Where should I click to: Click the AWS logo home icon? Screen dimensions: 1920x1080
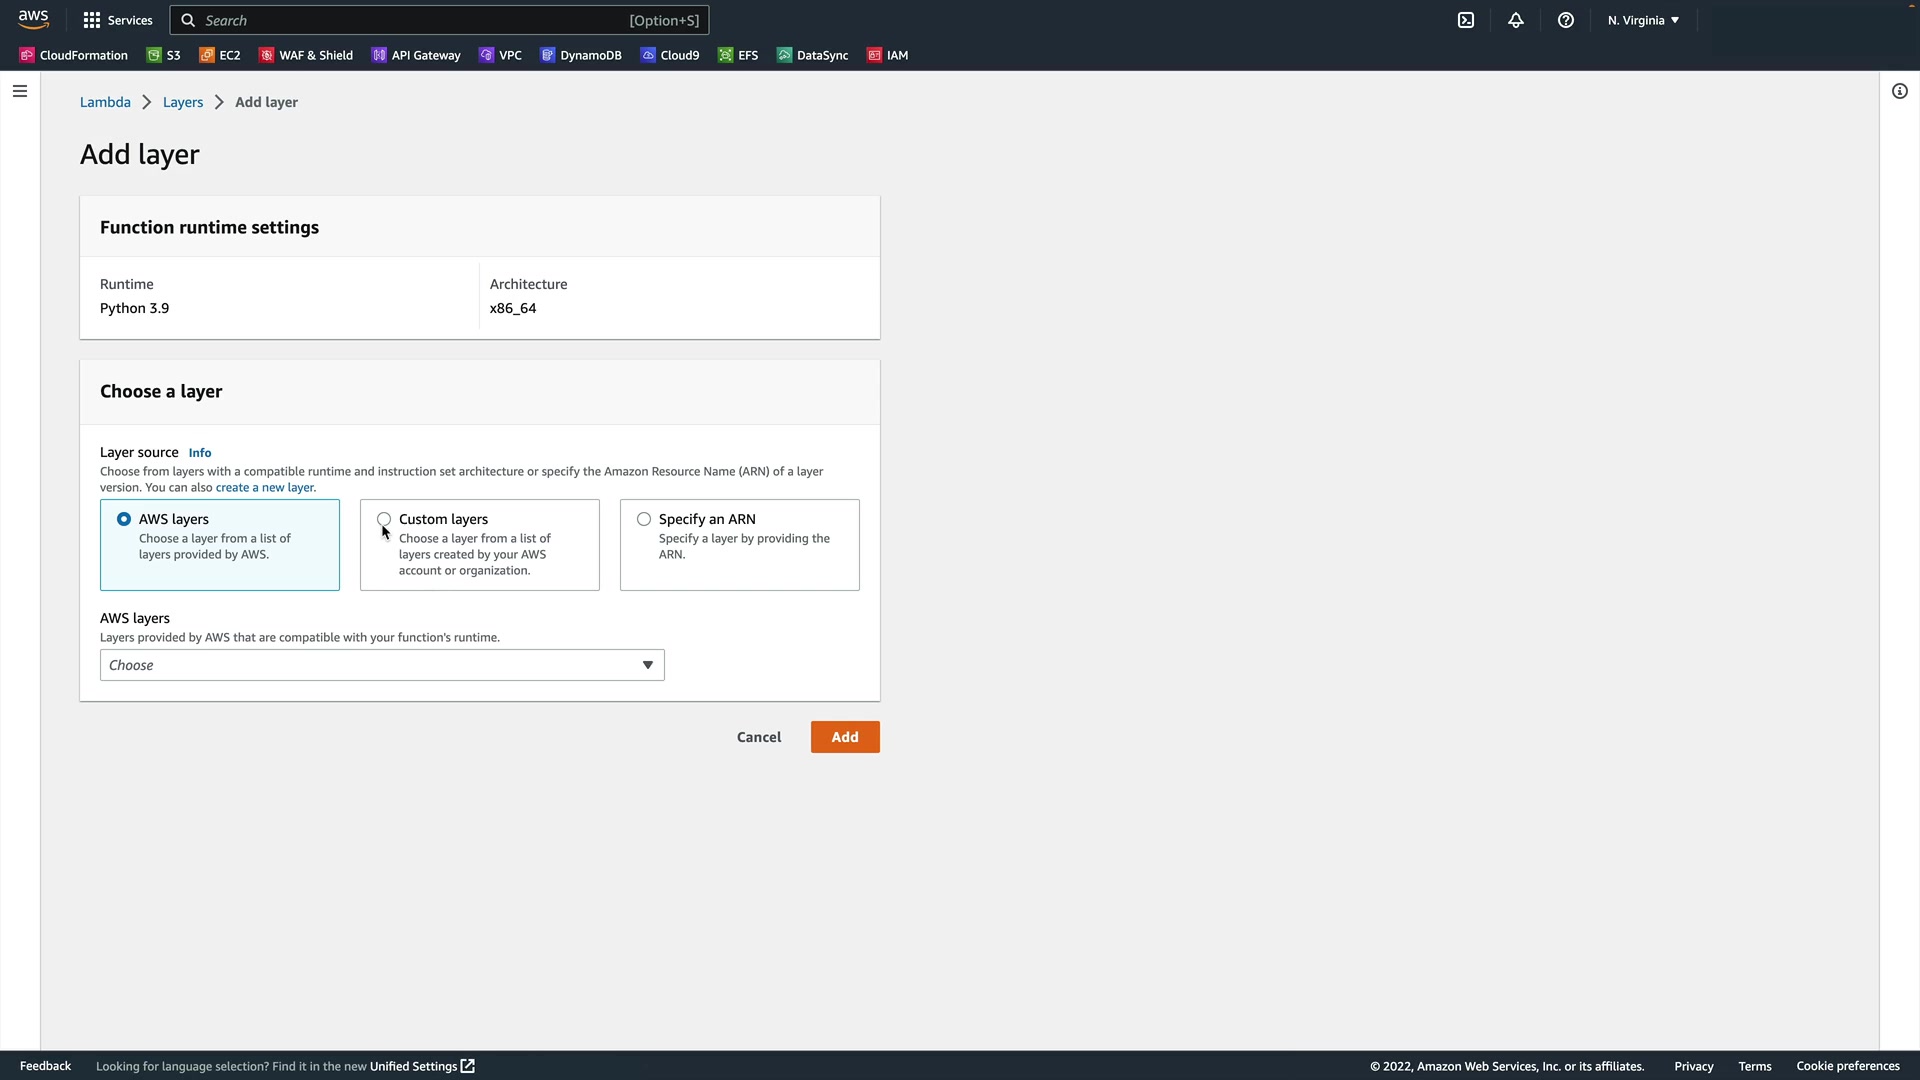point(33,20)
